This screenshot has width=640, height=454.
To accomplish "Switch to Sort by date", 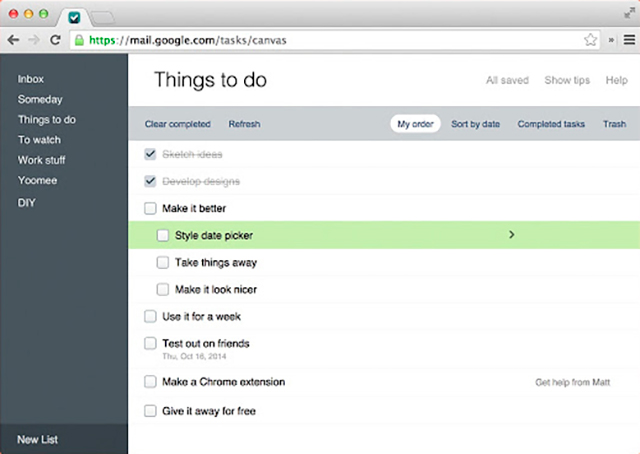I will (x=476, y=124).
